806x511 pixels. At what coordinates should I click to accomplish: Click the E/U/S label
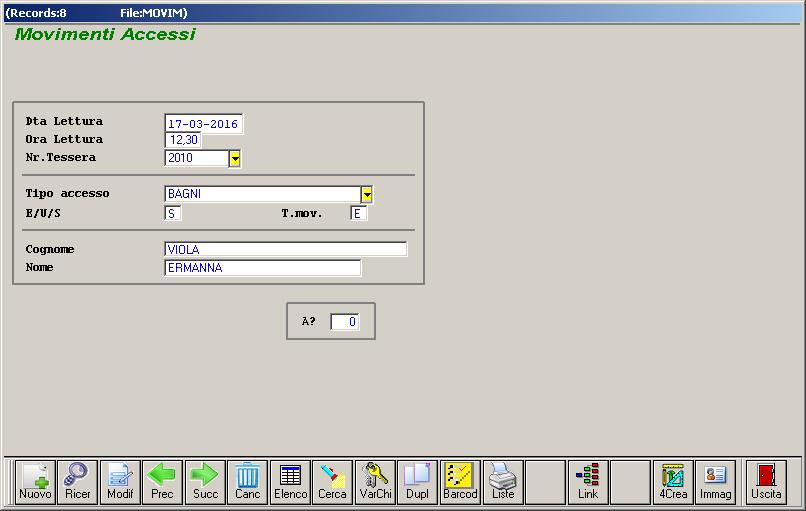point(43,213)
